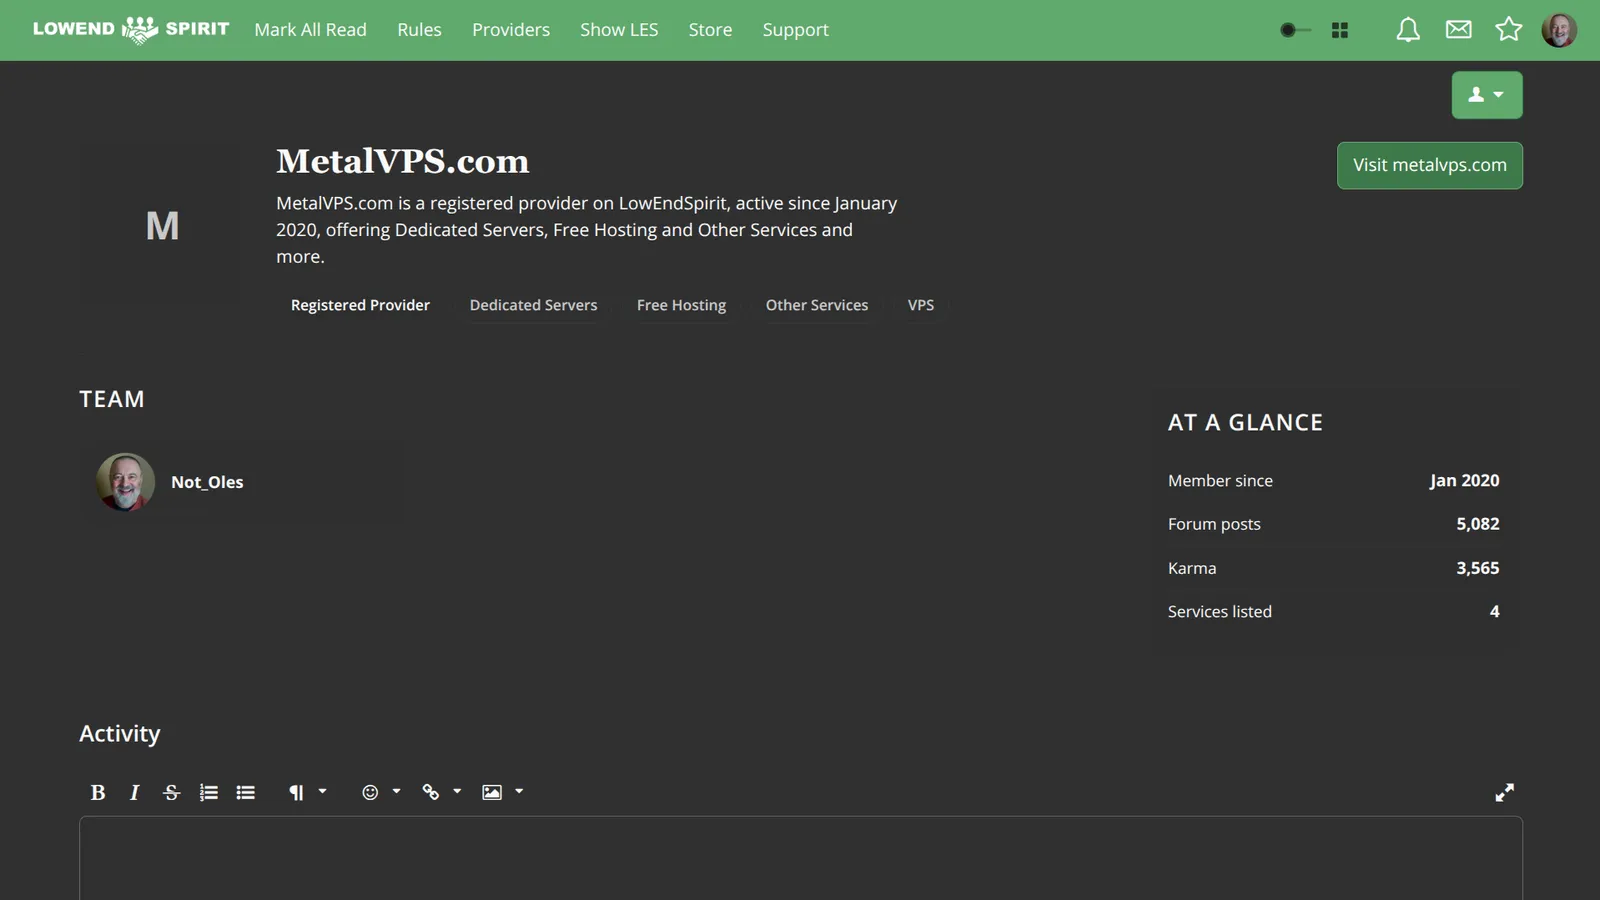
Task: Click inside the Activity text box
Action: tap(801, 858)
